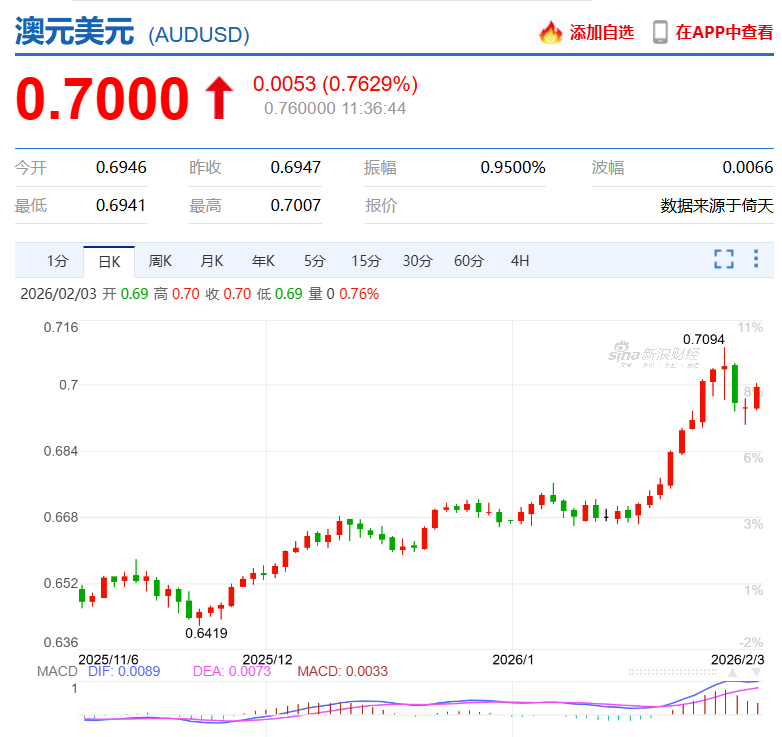Image resolution: width=782 pixels, height=737 pixels.
Task: Switch to the 年K yearly tab
Action: click(263, 261)
